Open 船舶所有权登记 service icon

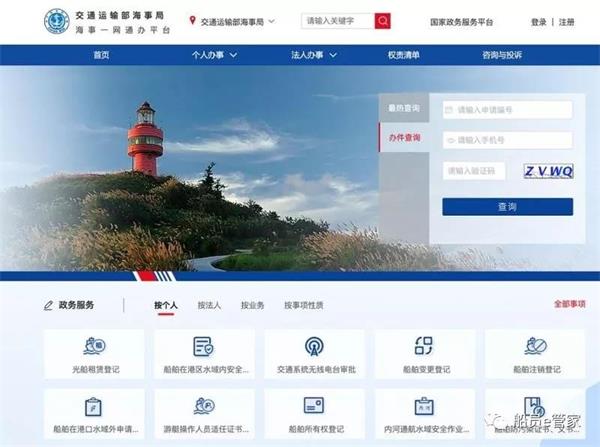[x=314, y=406]
